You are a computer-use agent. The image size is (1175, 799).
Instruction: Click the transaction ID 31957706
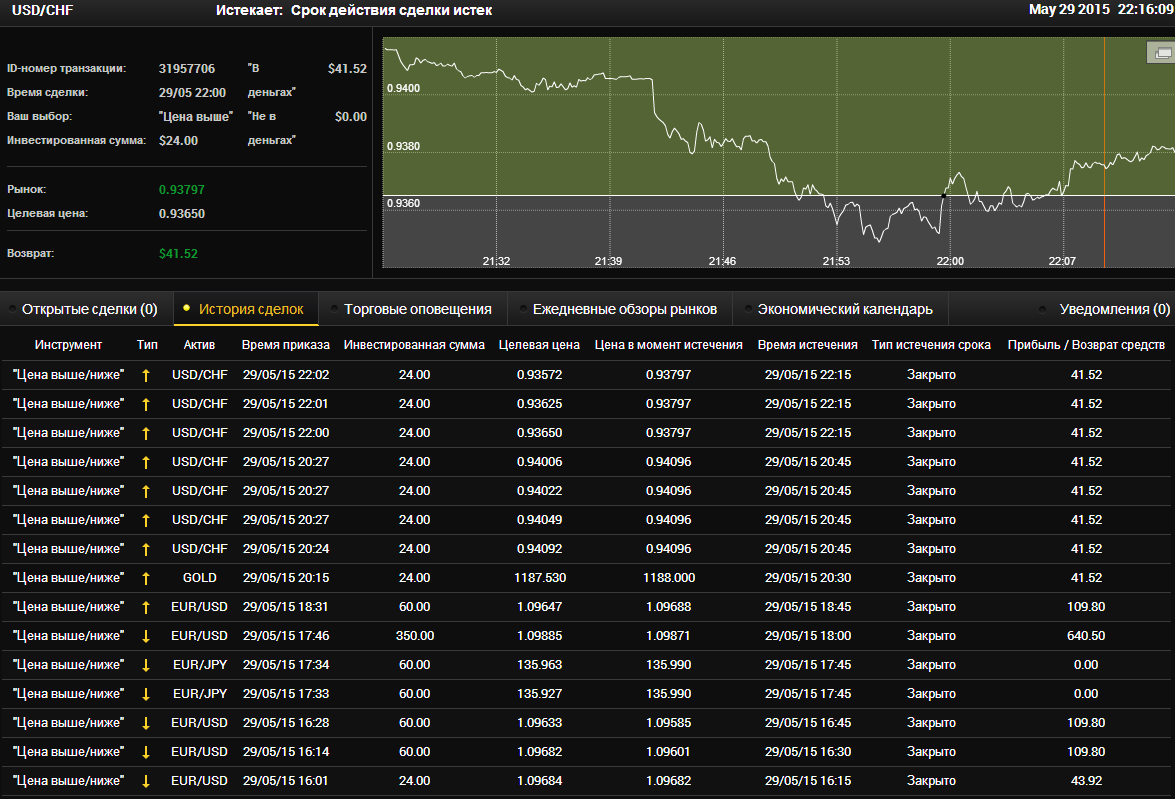[x=187, y=69]
